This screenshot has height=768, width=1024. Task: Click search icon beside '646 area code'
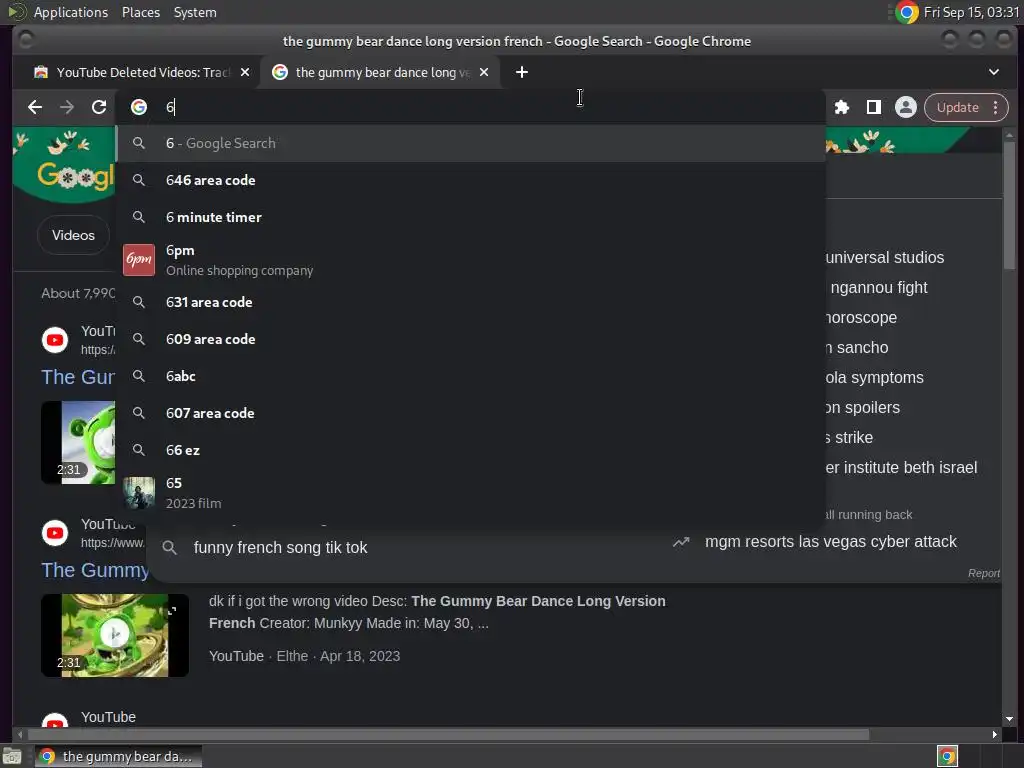[138, 180]
